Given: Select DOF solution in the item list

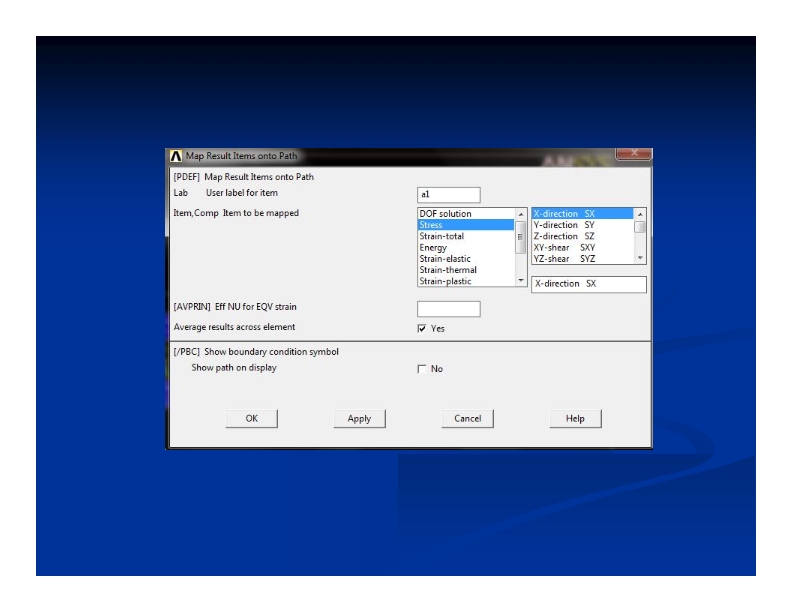Looking at the screenshot, I should click(x=465, y=214).
